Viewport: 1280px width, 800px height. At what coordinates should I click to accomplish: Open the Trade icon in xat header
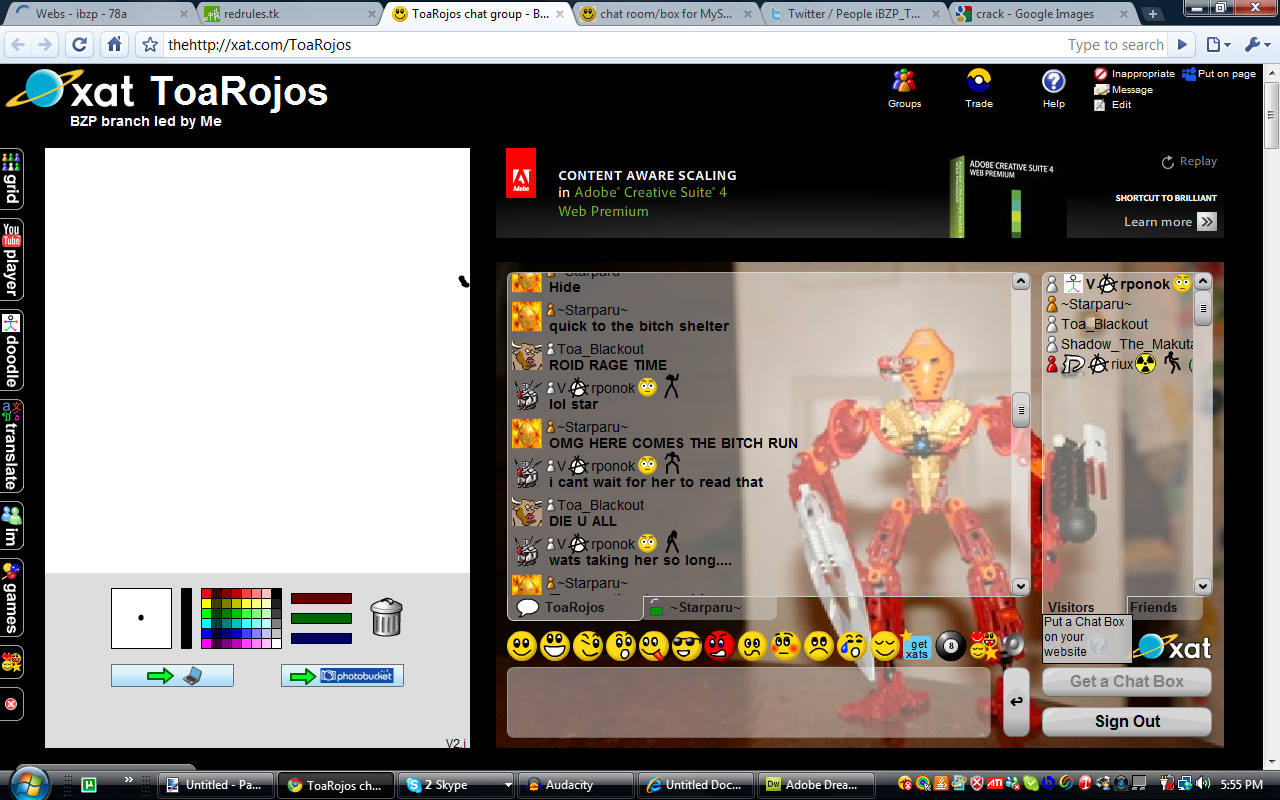(x=979, y=89)
